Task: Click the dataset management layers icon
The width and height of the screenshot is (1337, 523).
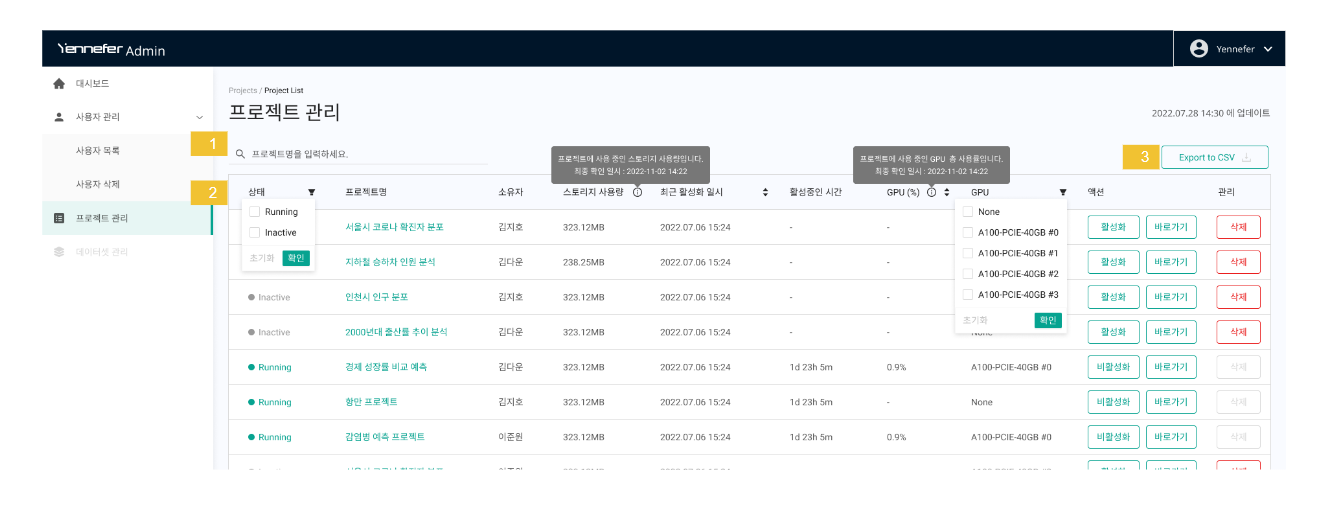Action: click(x=59, y=252)
